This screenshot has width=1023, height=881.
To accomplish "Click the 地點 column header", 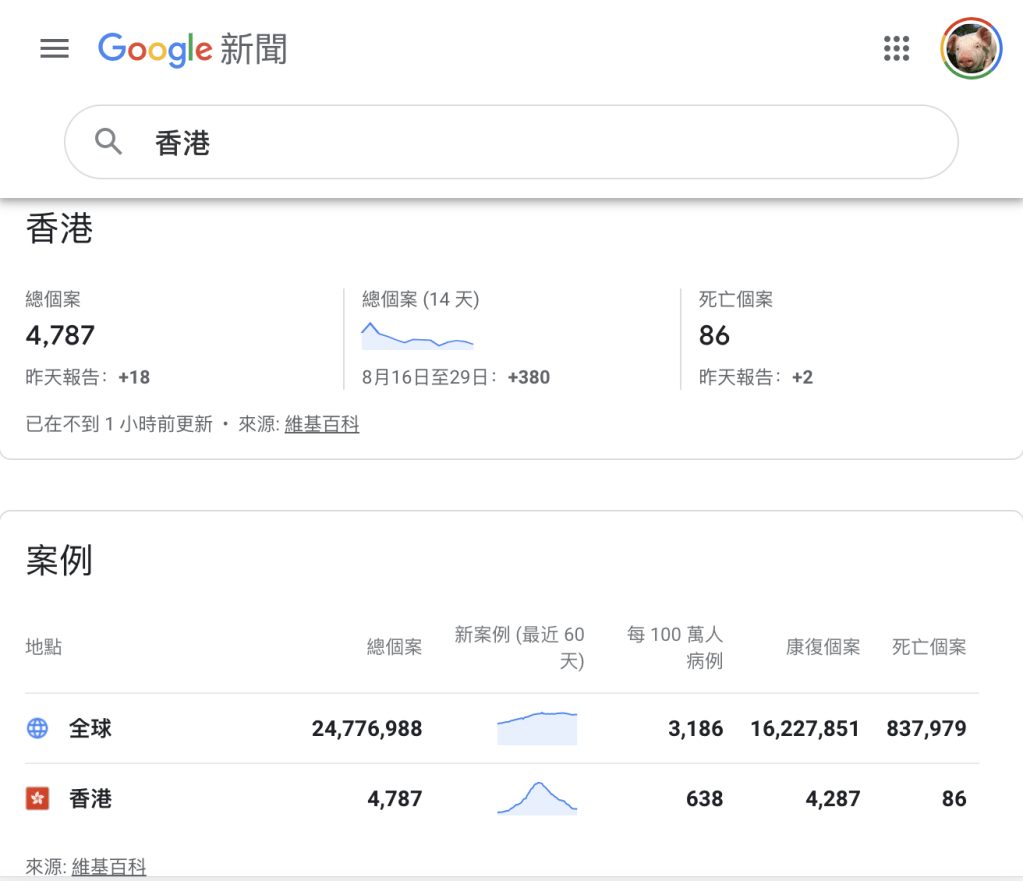I will pyautogui.click(x=44, y=647).
